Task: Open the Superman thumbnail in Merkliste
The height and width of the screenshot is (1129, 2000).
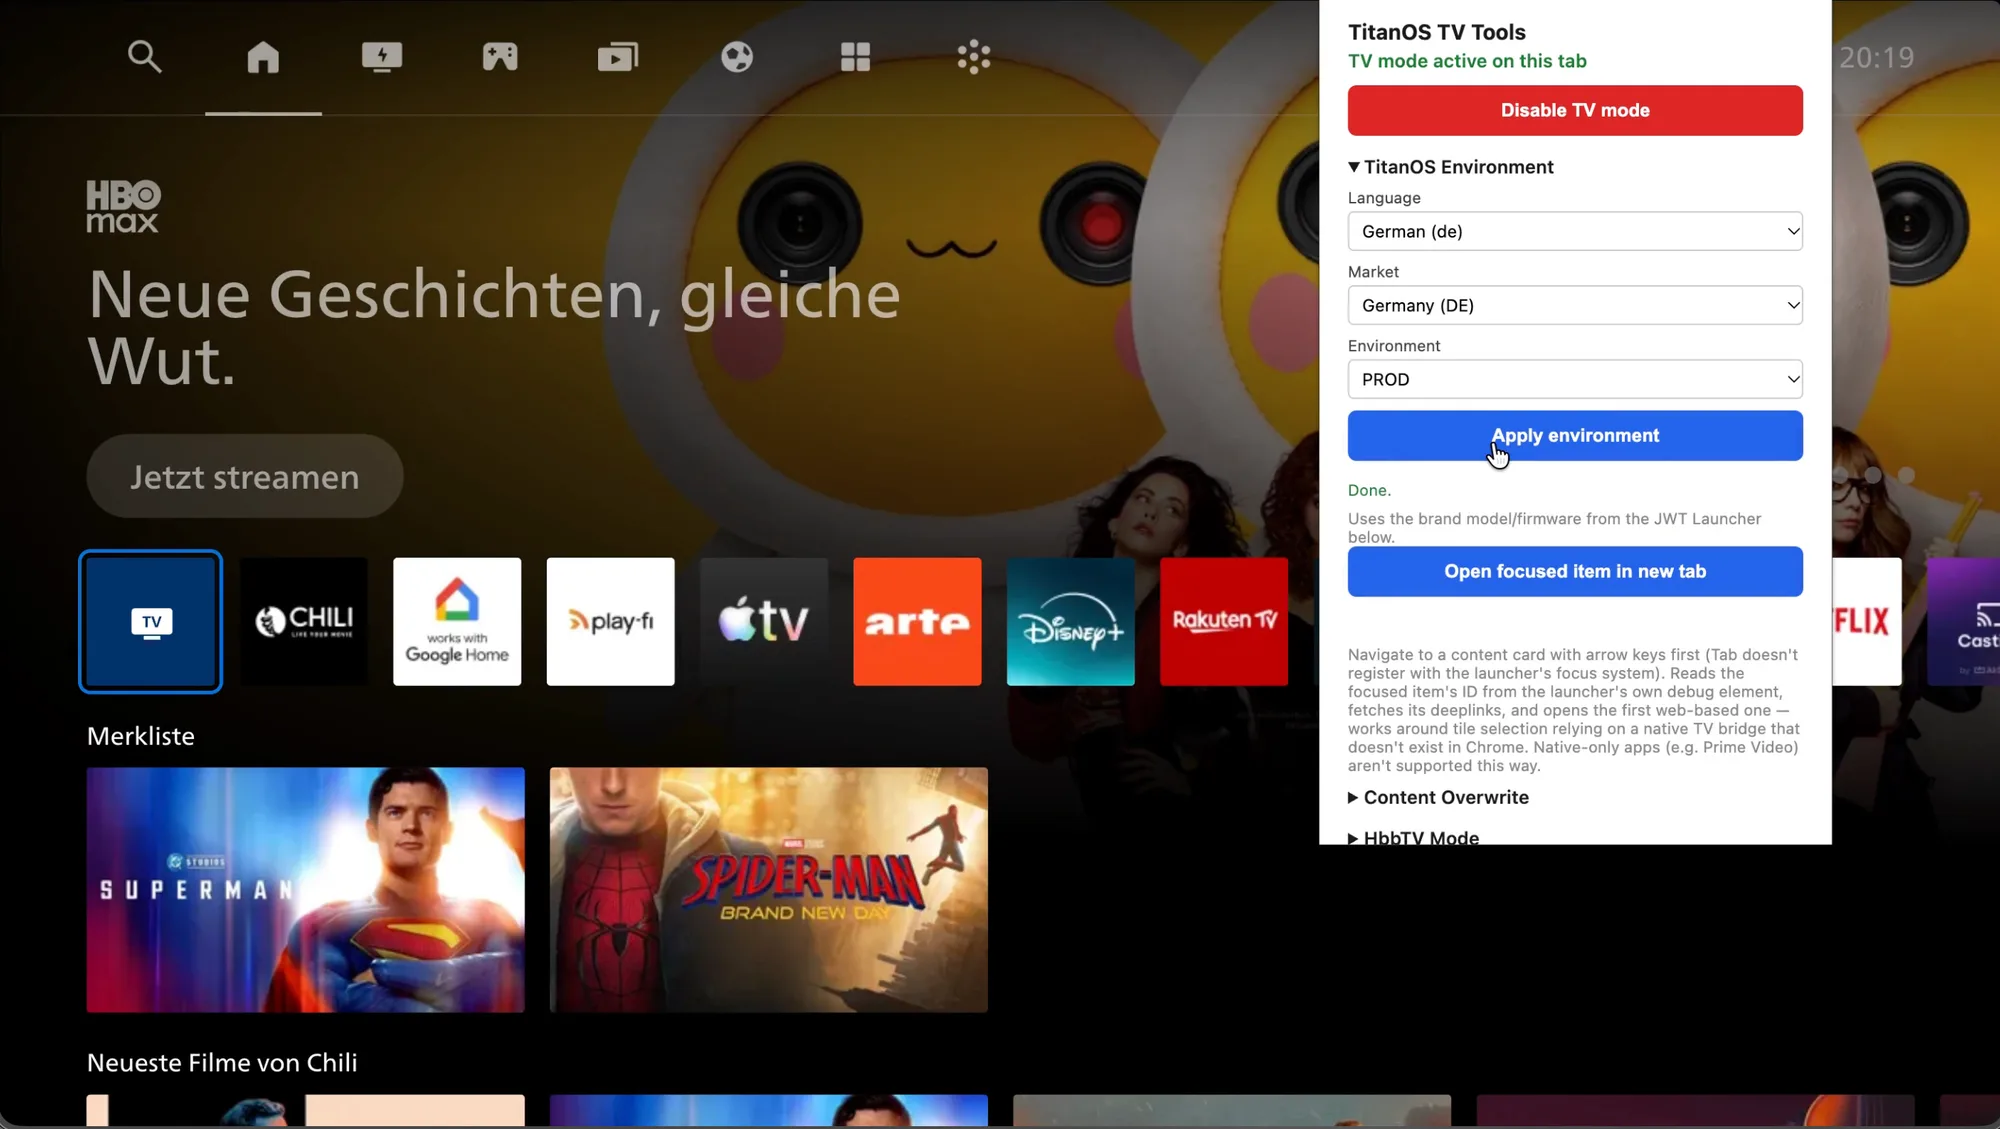Action: (x=305, y=890)
